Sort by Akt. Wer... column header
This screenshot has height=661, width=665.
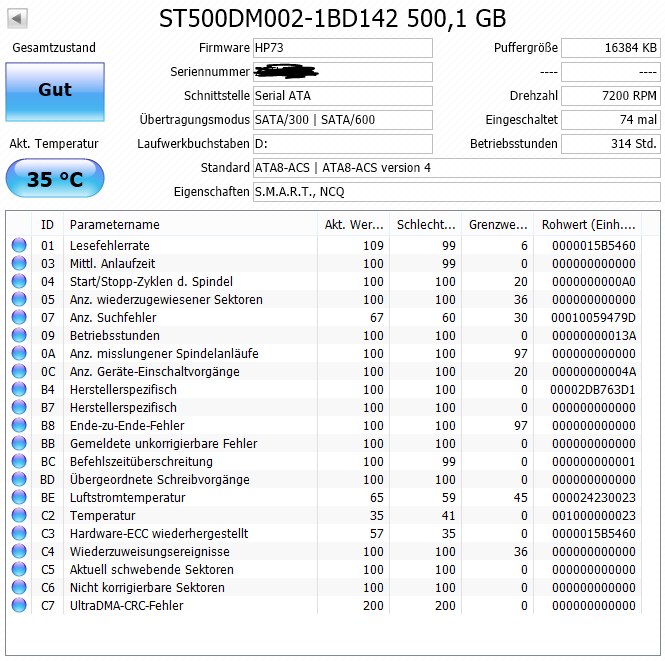coord(353,224)
